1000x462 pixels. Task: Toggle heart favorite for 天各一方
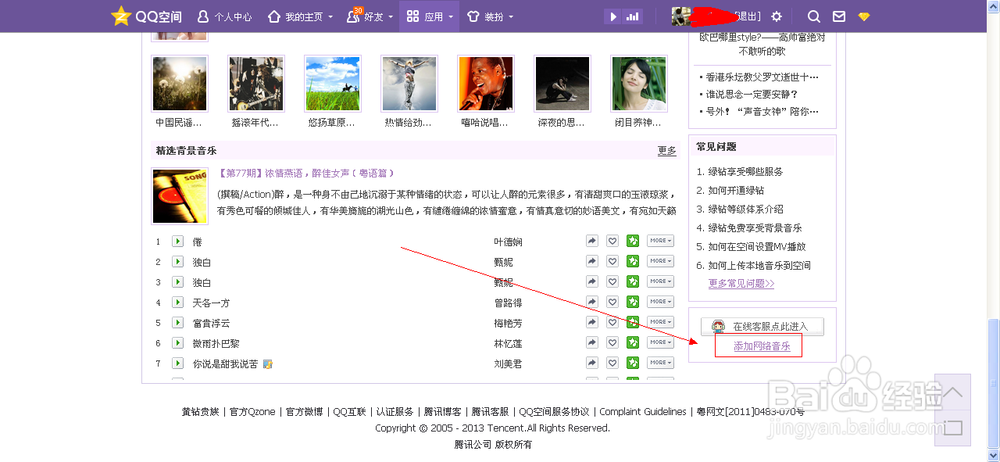point(612,302)
